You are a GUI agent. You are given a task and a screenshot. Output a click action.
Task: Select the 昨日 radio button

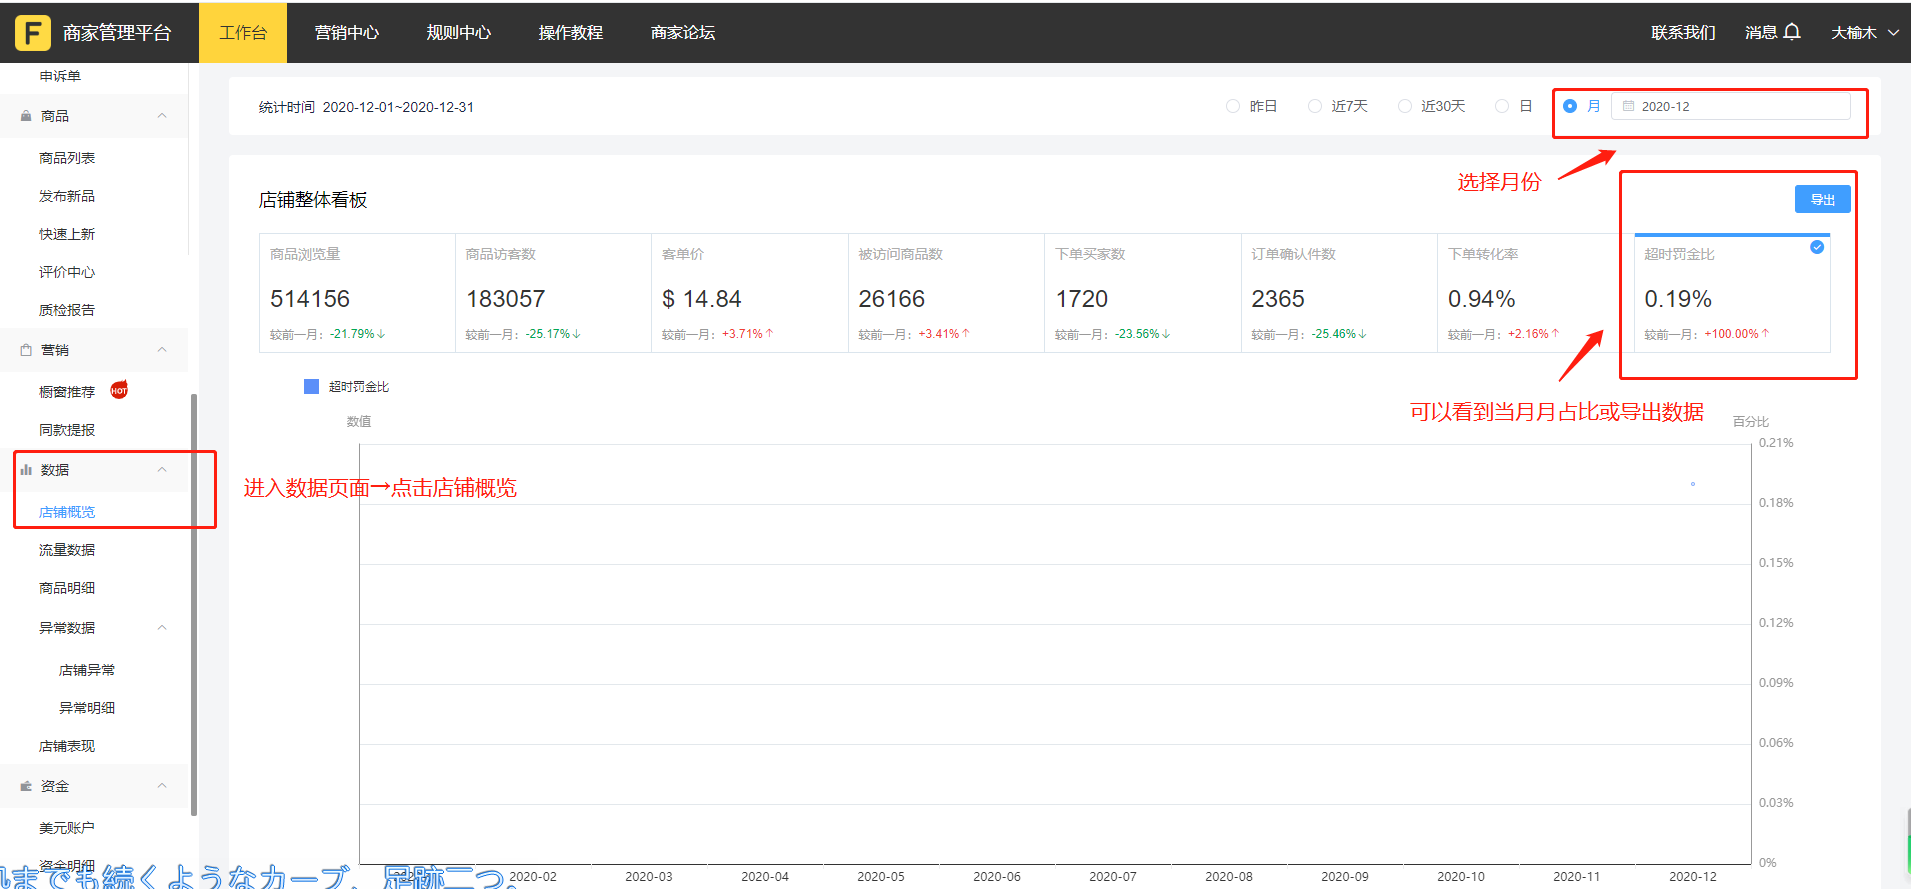(1233, 106)
